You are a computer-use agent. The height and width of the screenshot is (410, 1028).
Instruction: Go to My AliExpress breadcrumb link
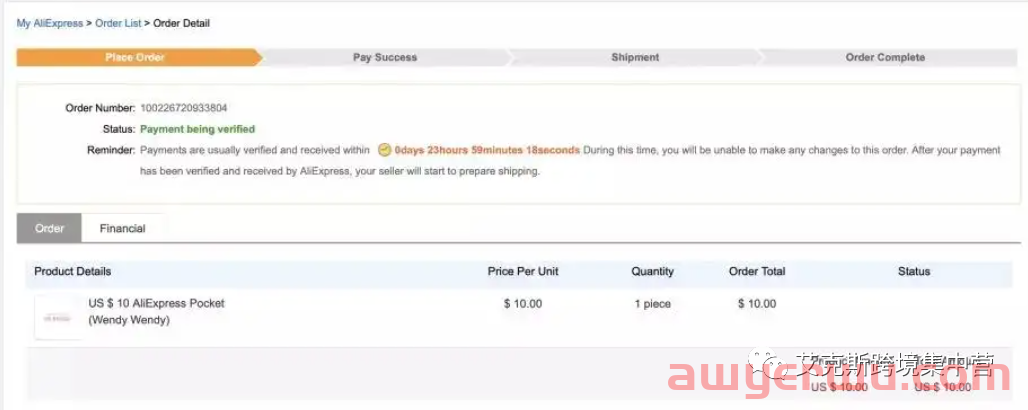tap(50, 23)
